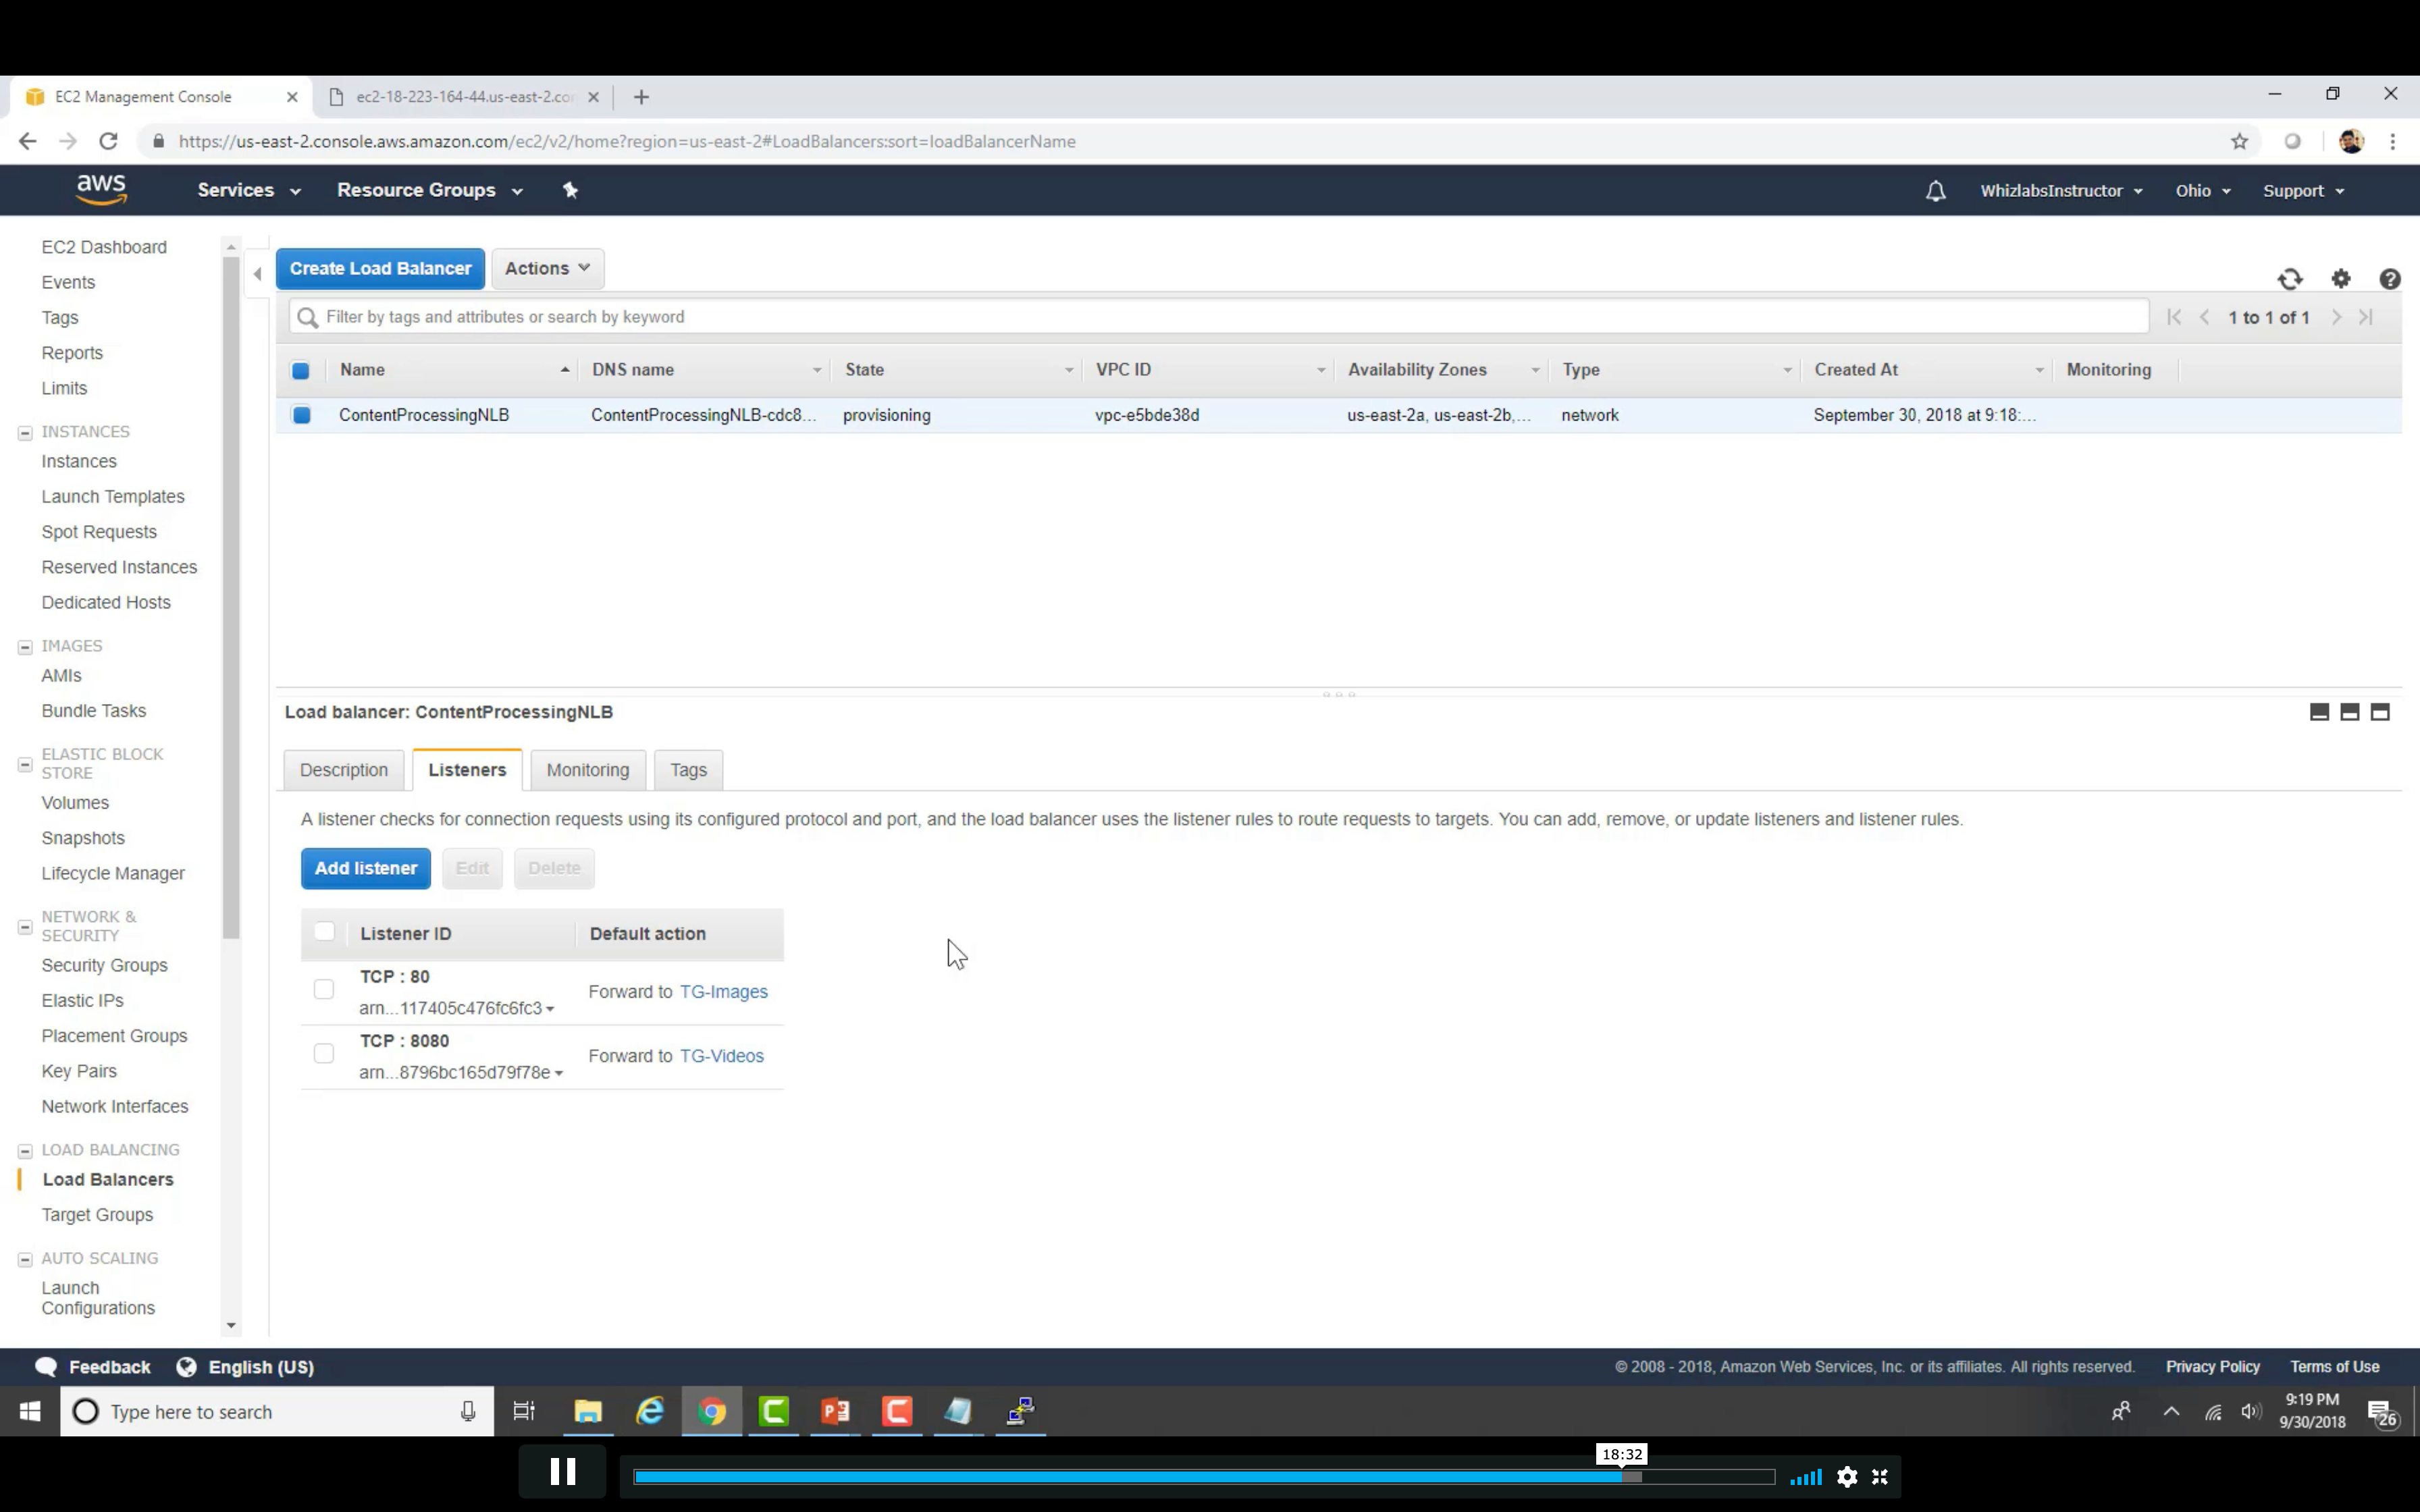The width and height of the screenshot is (2420, 1512).
Task: Expand the Services menu
Action: 248,190
